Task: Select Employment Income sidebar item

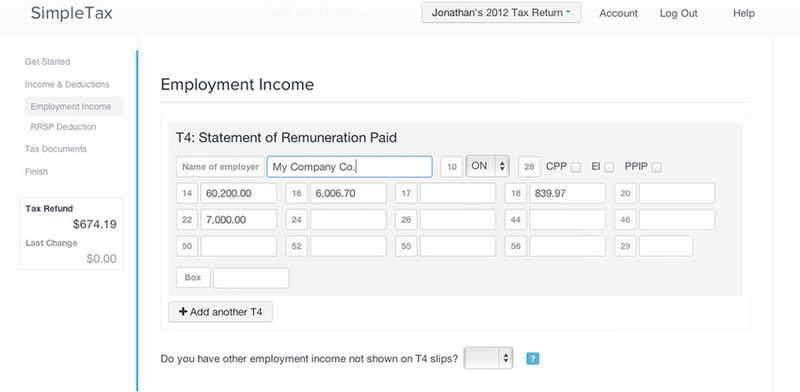Action: [x=73, y=107]
